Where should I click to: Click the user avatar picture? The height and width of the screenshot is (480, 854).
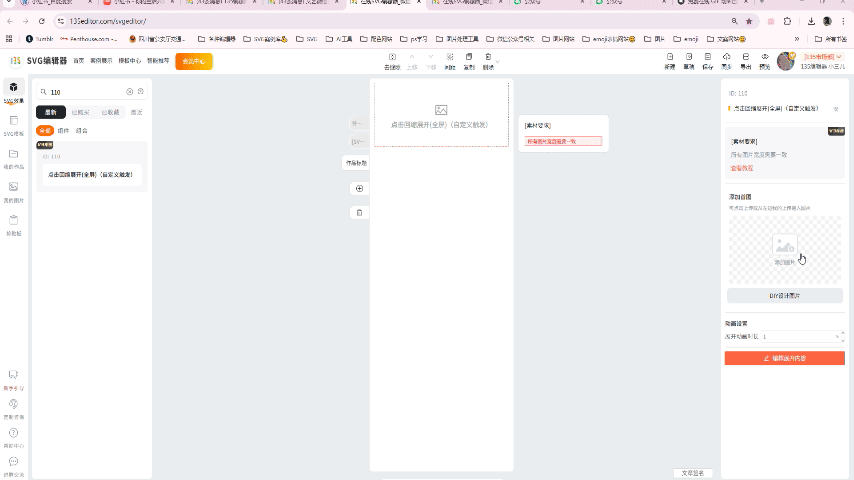pyautogui.click(x=785, y=61)
